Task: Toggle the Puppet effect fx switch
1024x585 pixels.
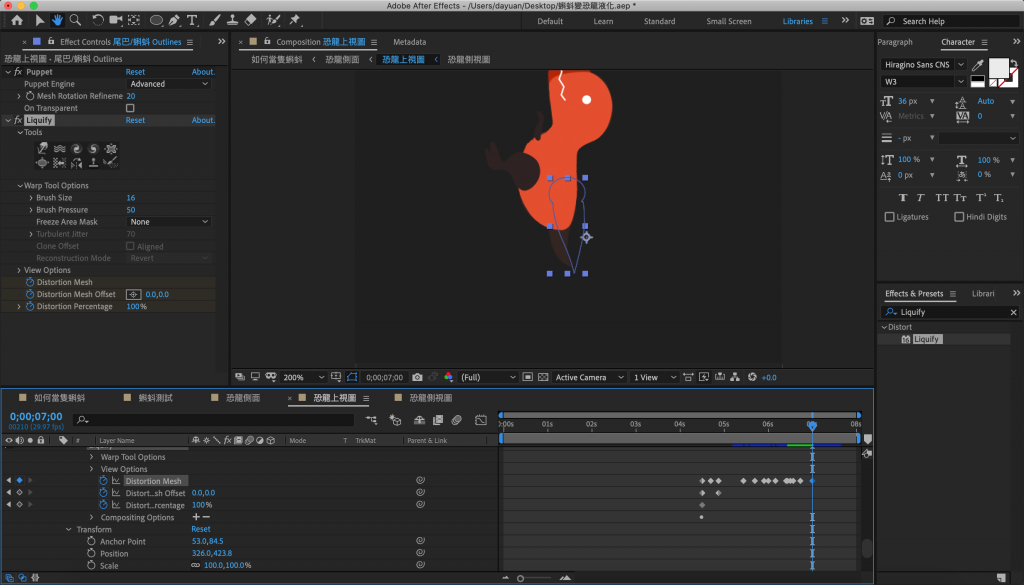Action: click(18, 72)
